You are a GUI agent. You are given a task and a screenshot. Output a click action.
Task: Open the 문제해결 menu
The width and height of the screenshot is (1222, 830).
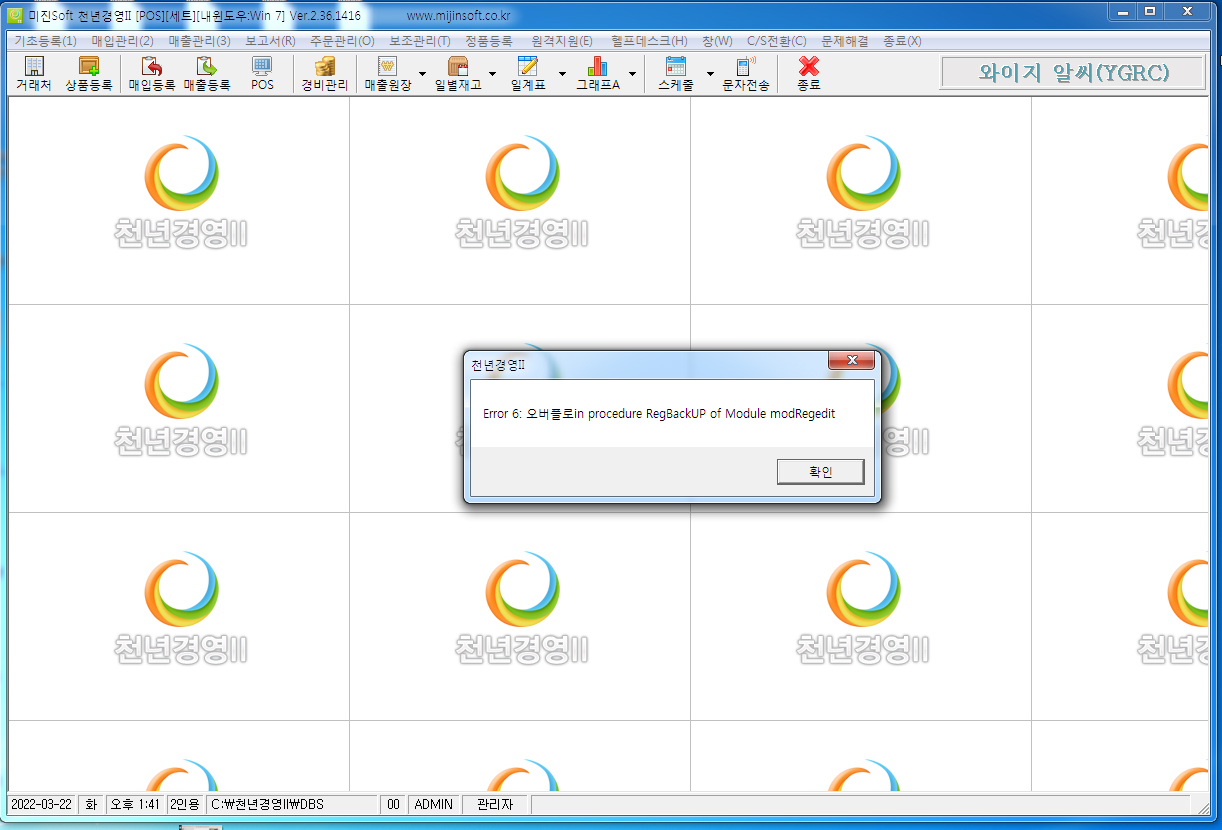pos(844,41)
